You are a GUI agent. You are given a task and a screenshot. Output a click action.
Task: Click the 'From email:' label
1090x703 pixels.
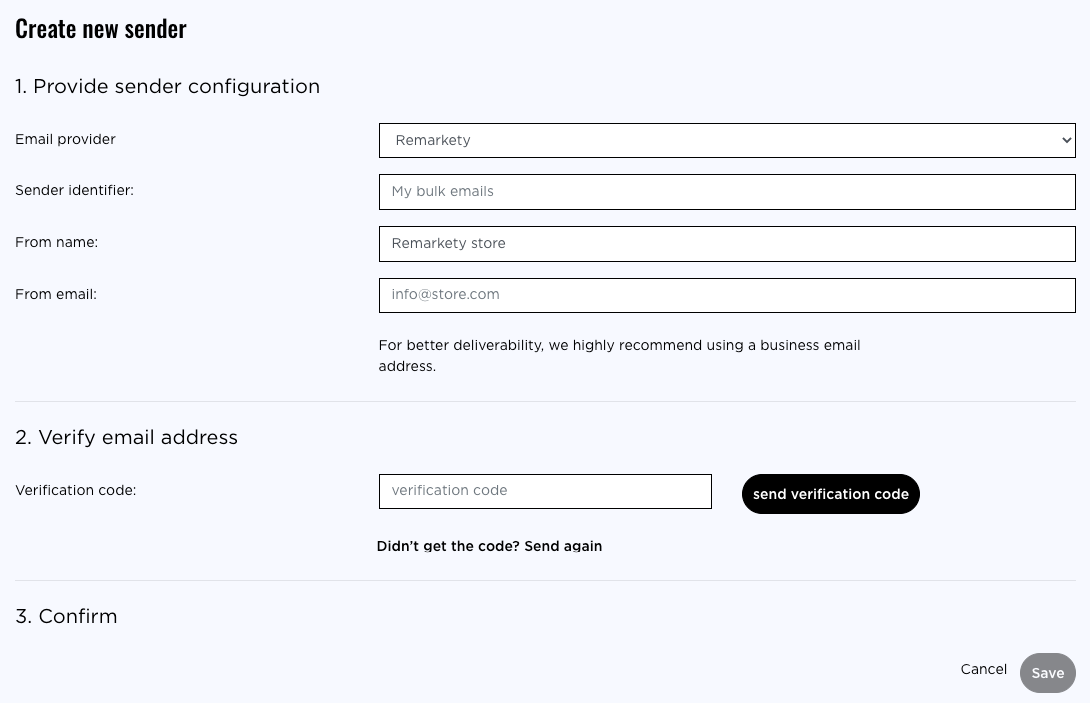pos(56,294)
